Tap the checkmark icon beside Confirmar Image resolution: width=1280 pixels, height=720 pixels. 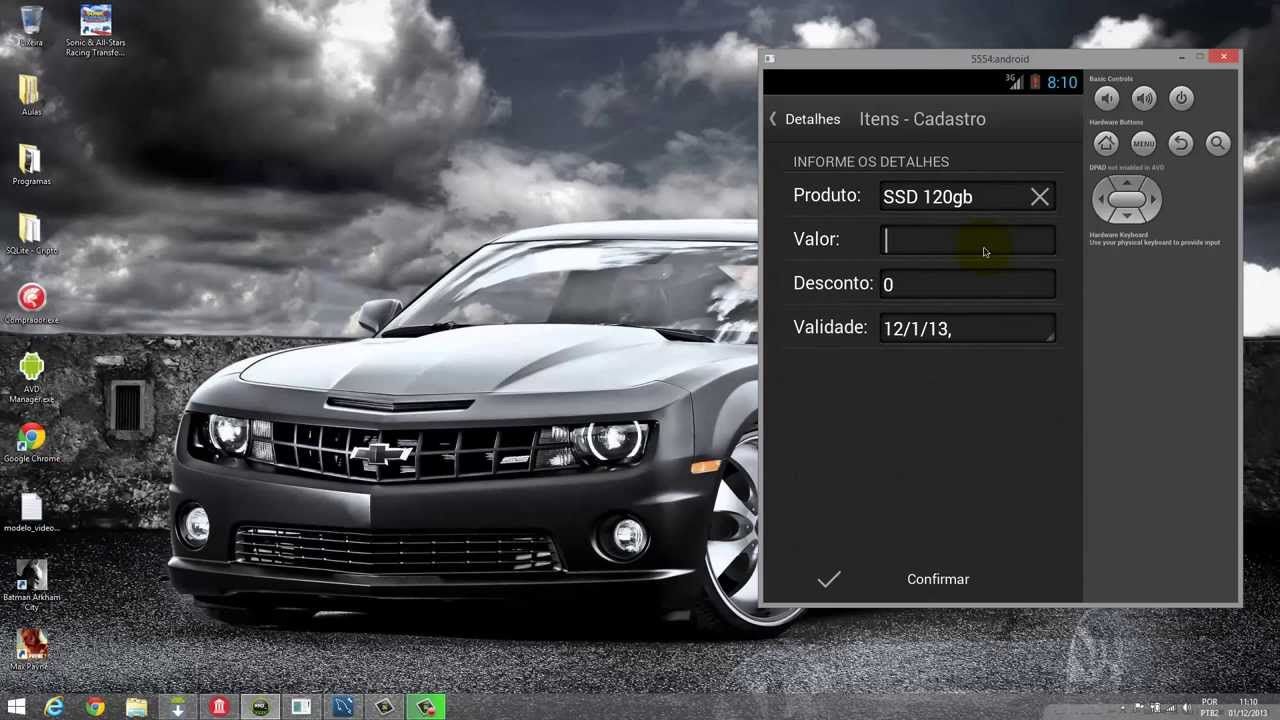pyautogui.click(x=829, y=579)
